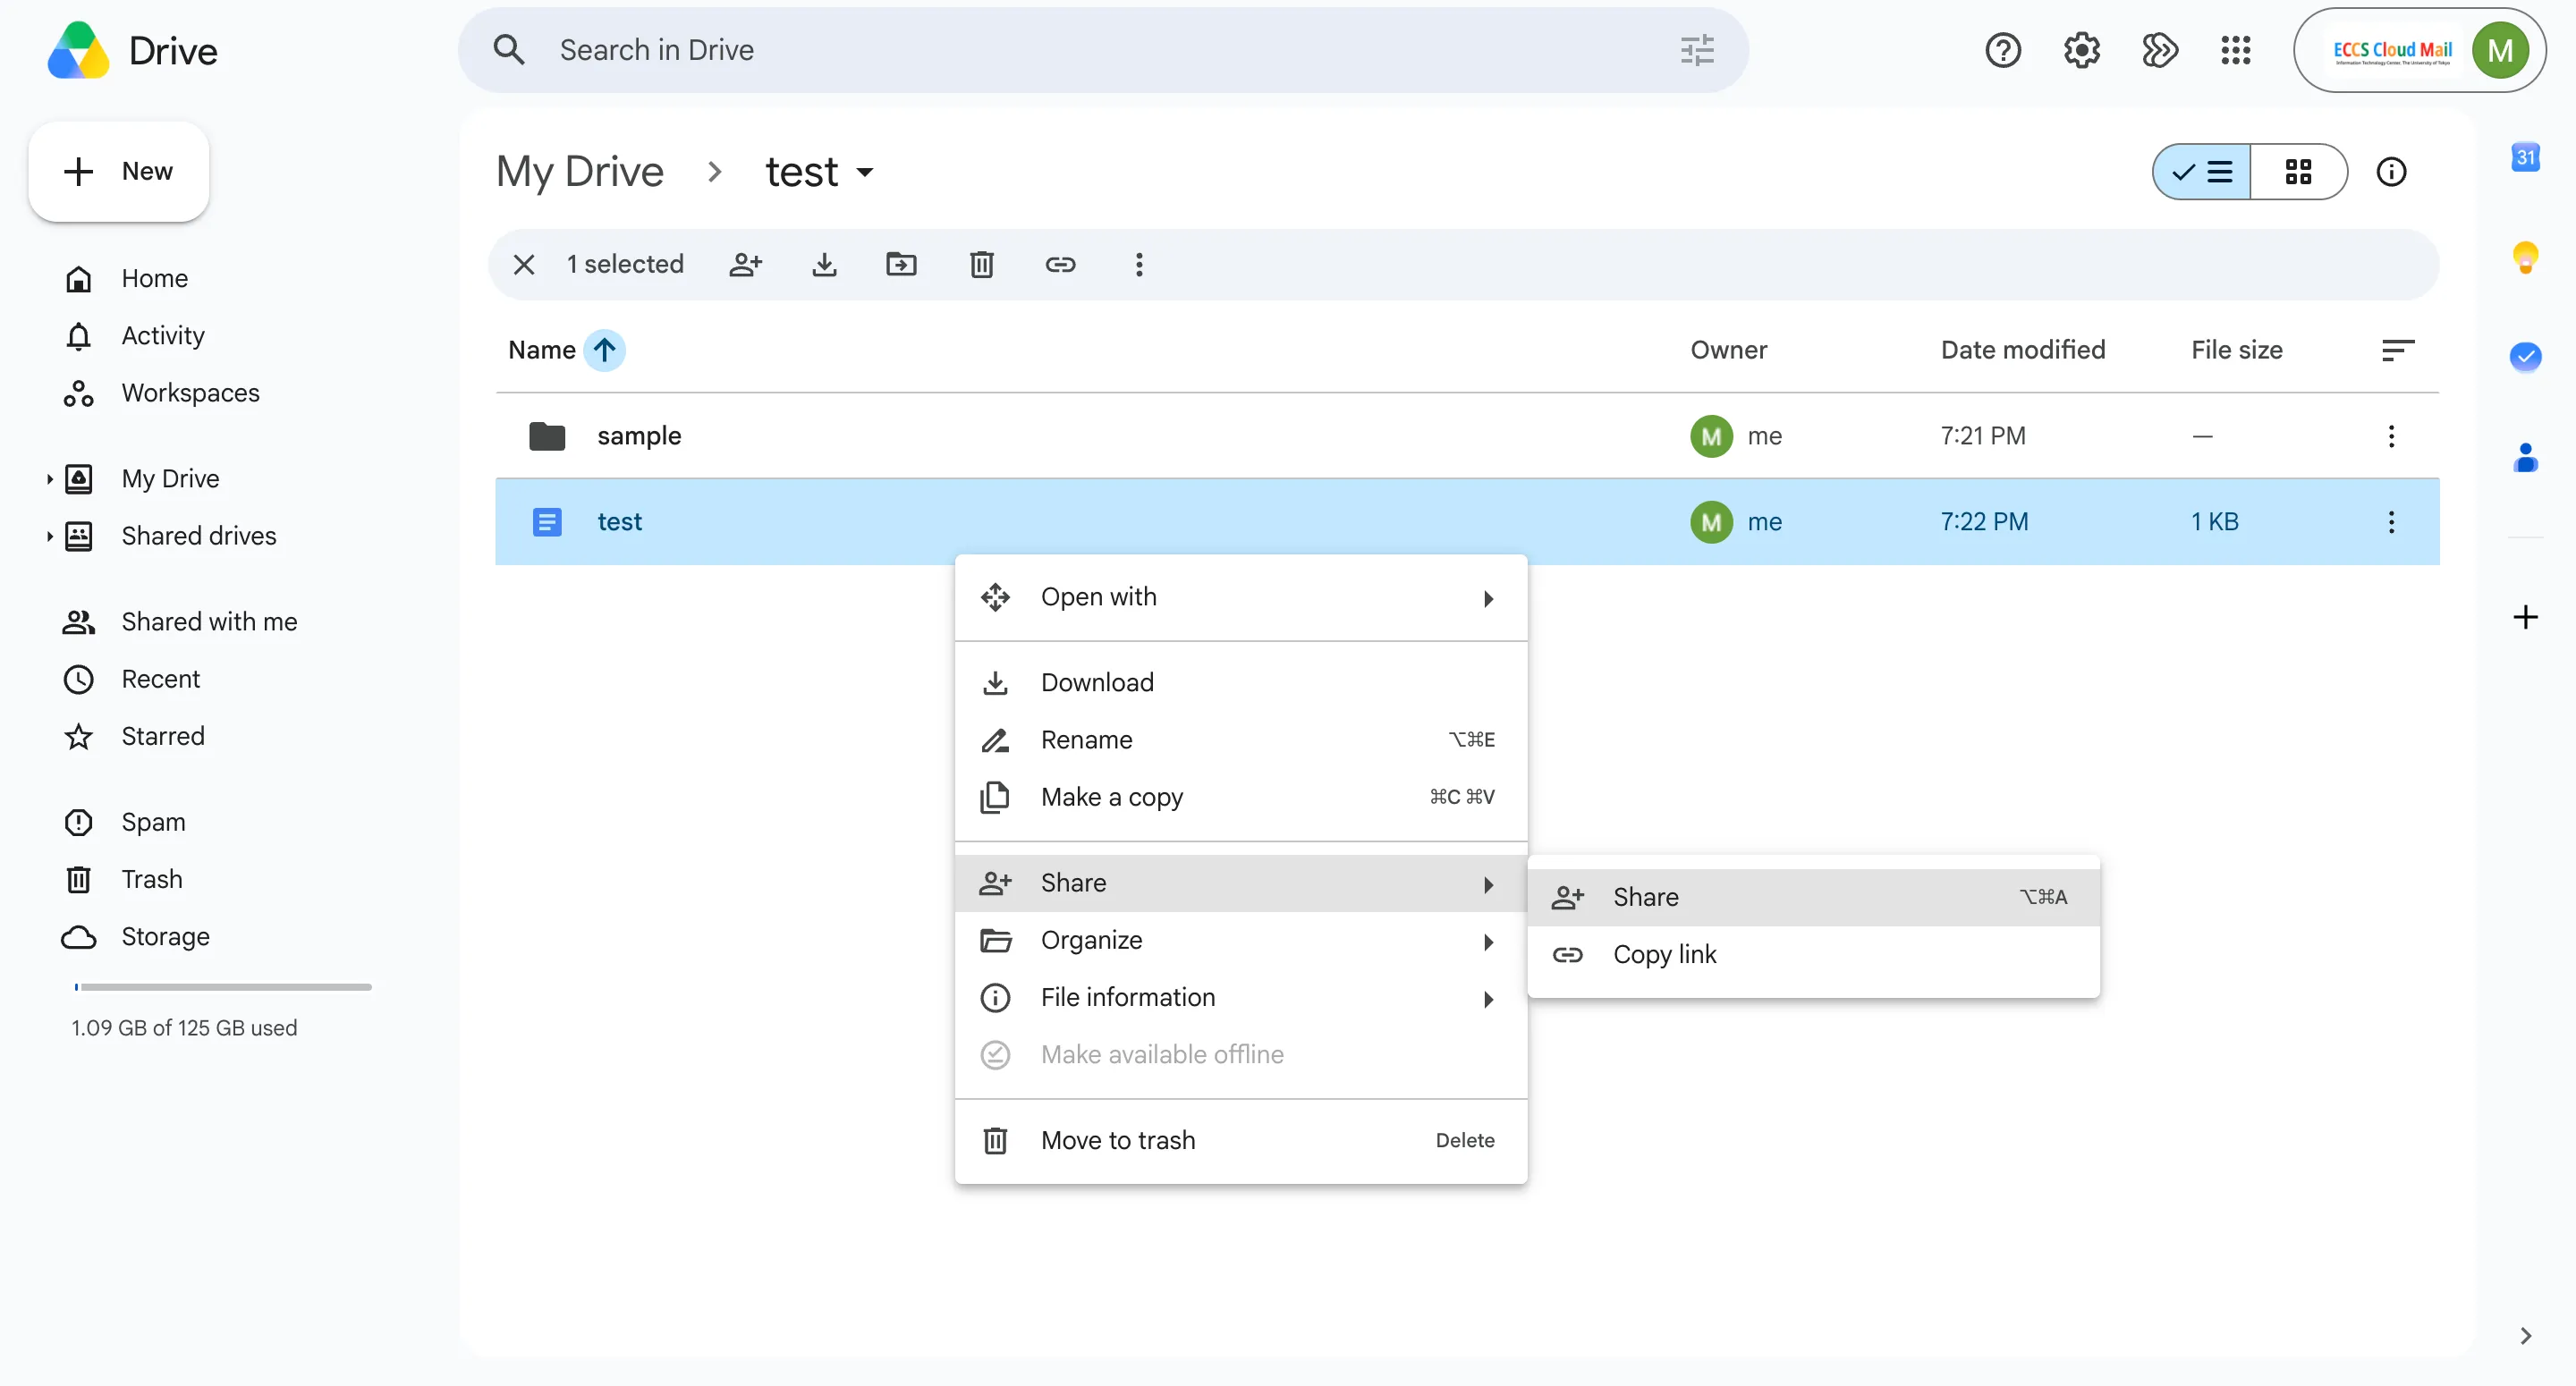Choose Copy link in the submenu
The width and height of the screenshot is (2576, 1386).
coord(1813,955)
